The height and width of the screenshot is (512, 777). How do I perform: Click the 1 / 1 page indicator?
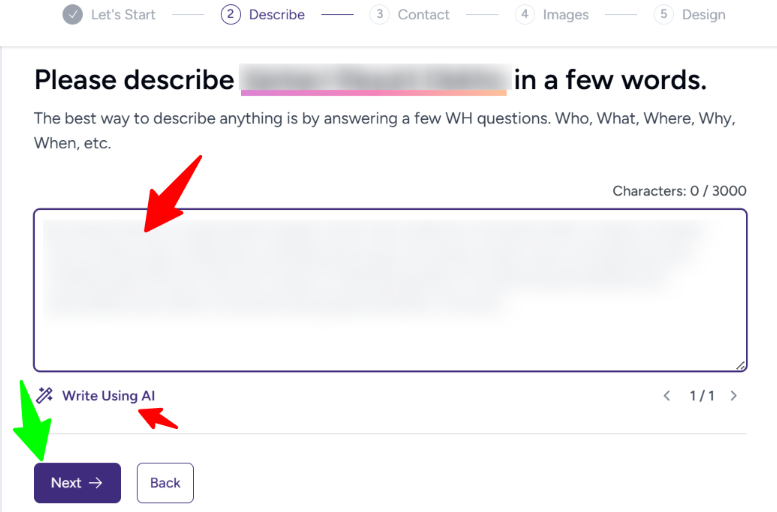tap(701, 396)
